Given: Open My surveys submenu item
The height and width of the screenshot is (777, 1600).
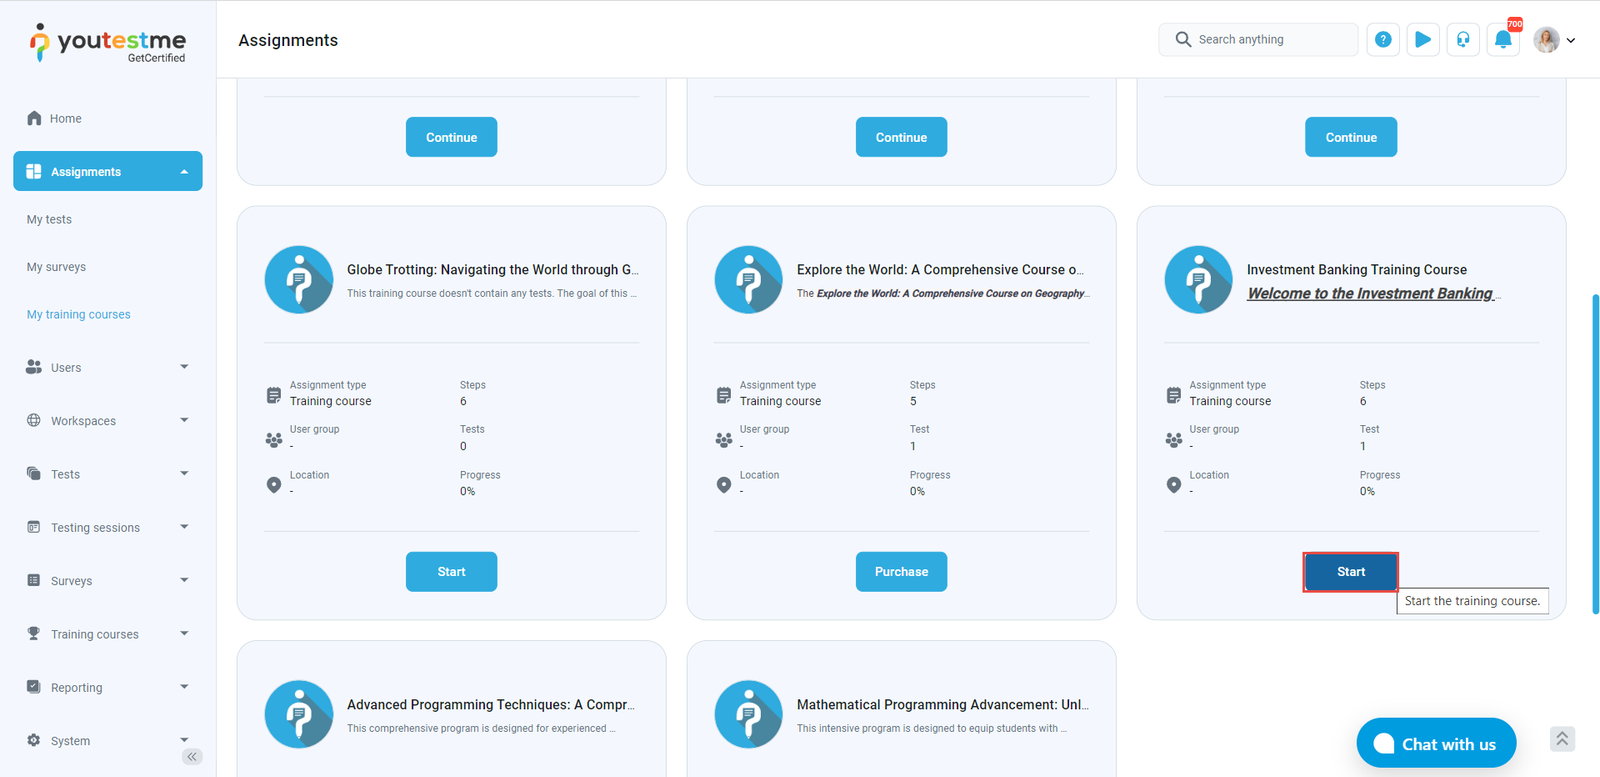Looking at the screenshot, I should pos(56,267).
